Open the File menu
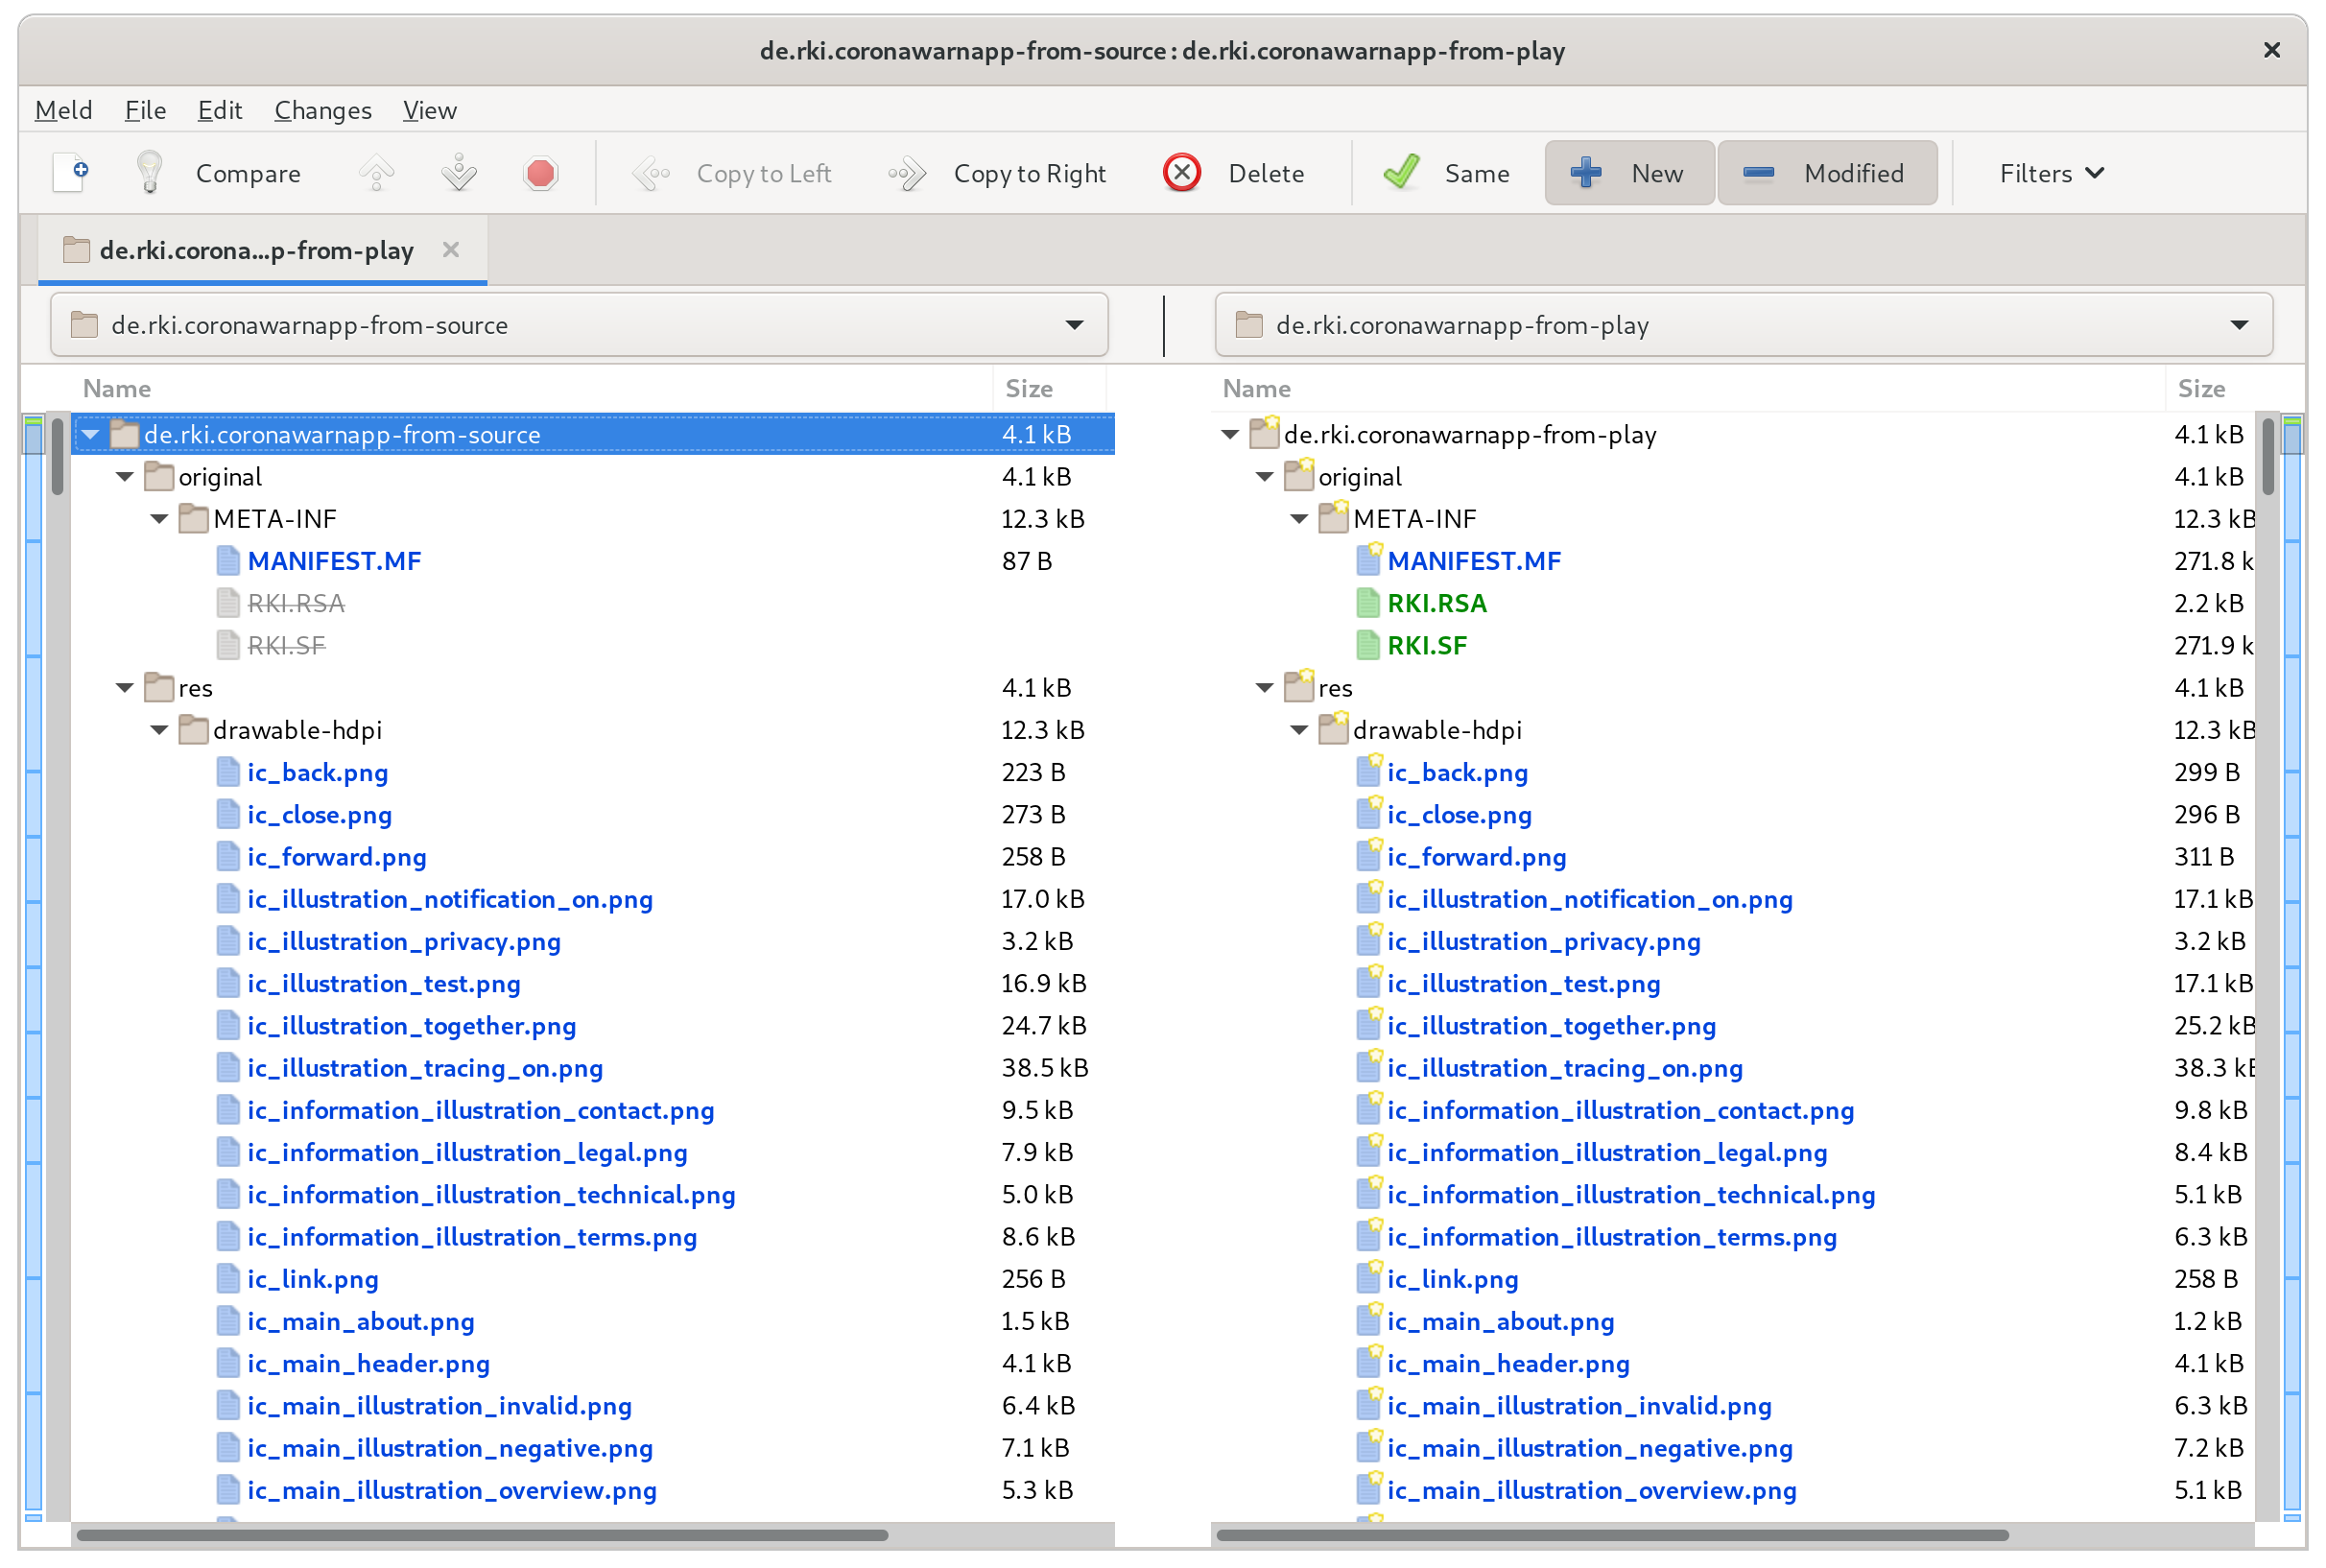Viewport: 2326px width, 1568px height. [145, 110]
